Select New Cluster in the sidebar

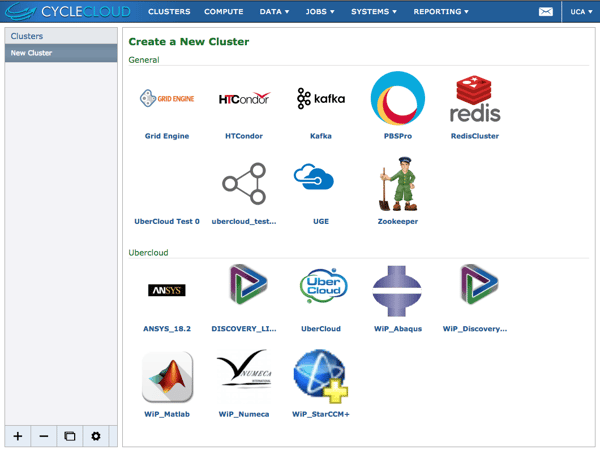point(61,53)
